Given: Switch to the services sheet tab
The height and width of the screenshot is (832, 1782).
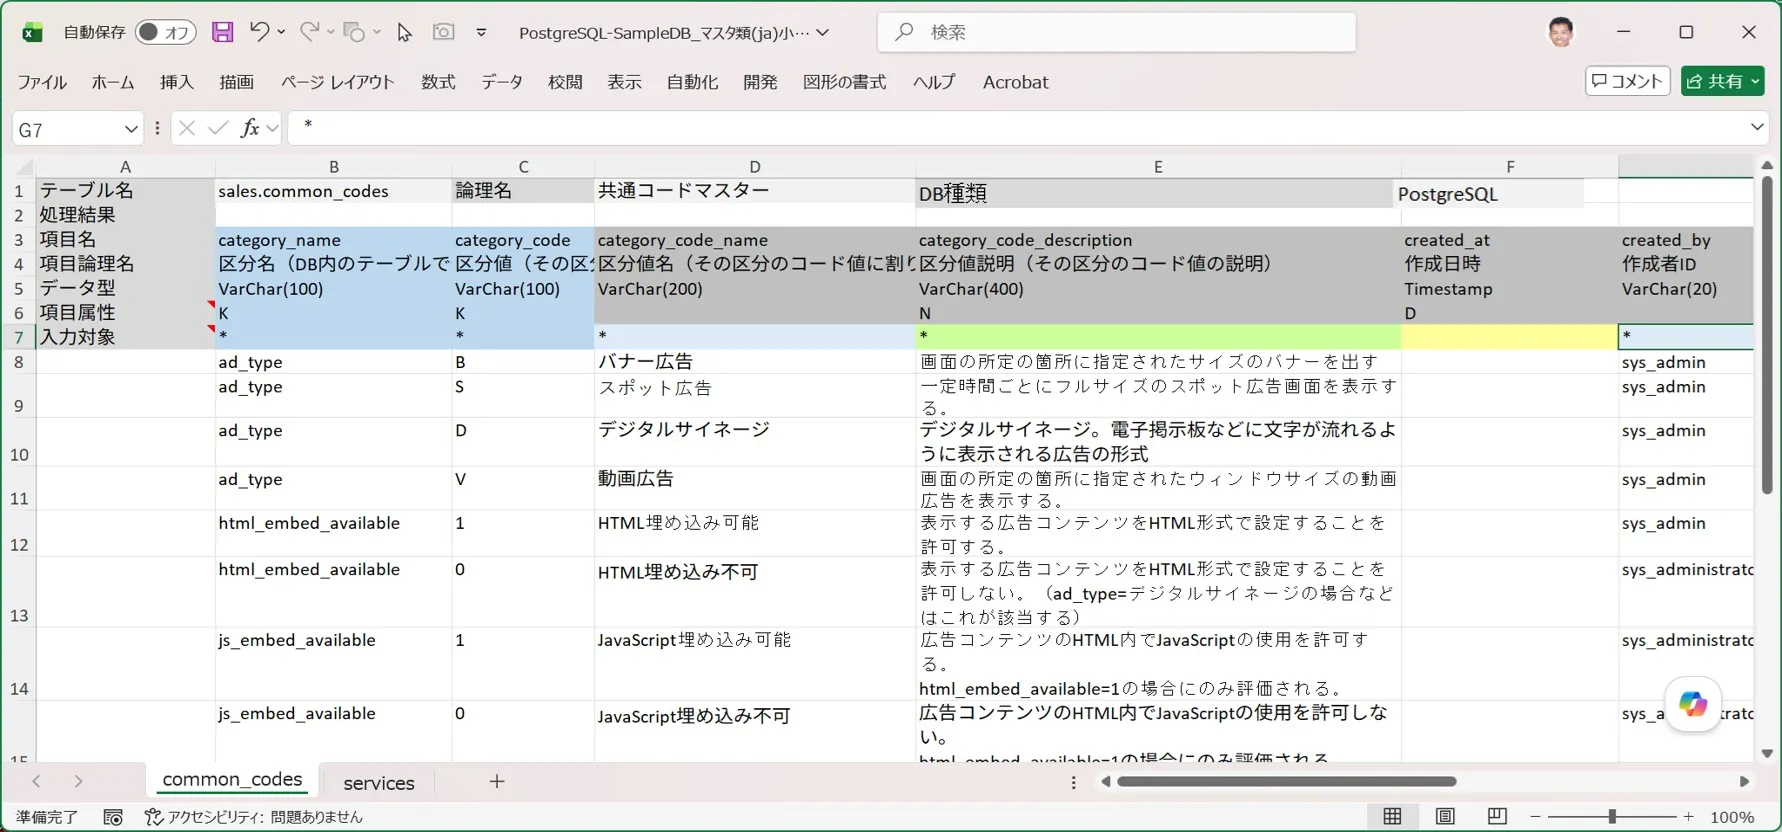Looking at the screenshot, I should point(379,783).
